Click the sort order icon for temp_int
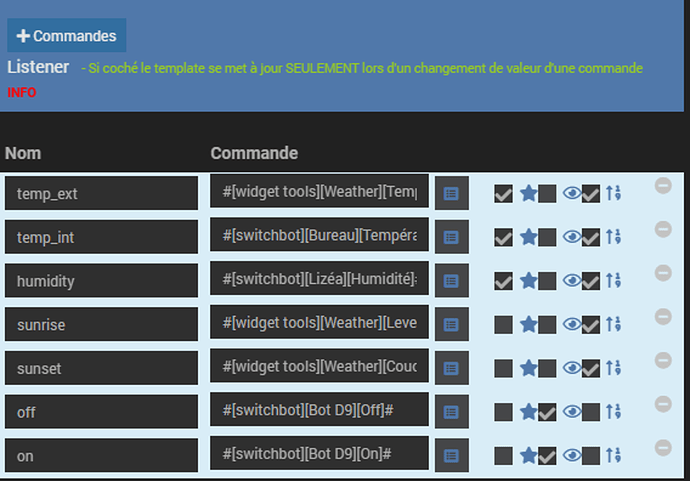The width and height of the screenshot is (690, 481). (x=613, y=237)
